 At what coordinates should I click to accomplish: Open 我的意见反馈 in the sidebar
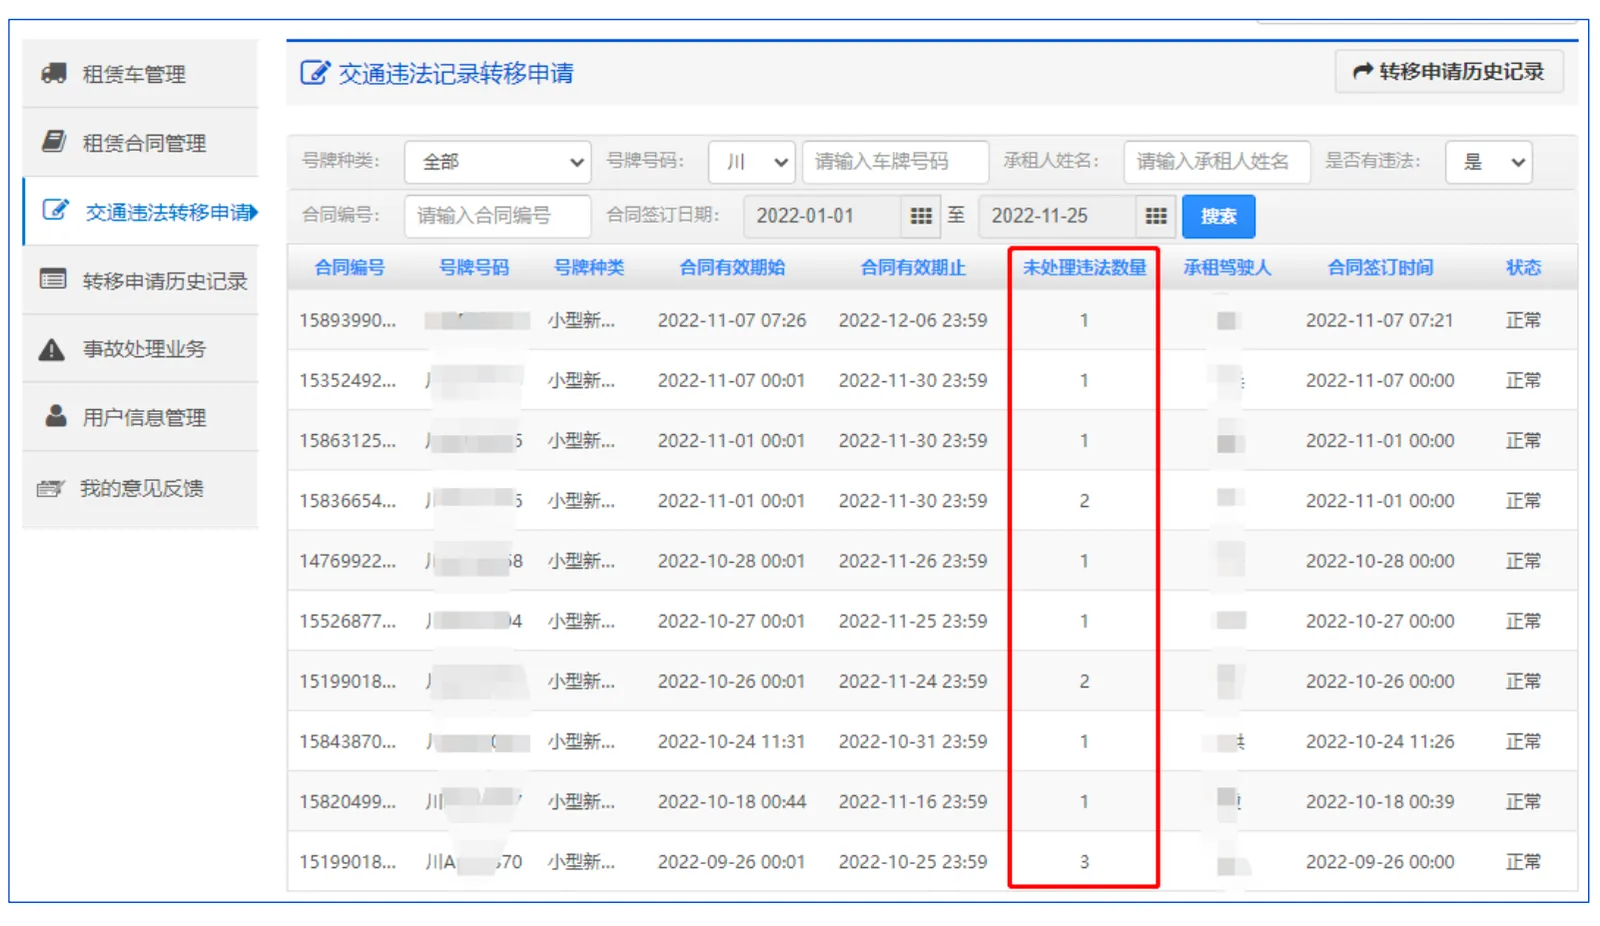[140, 488]
